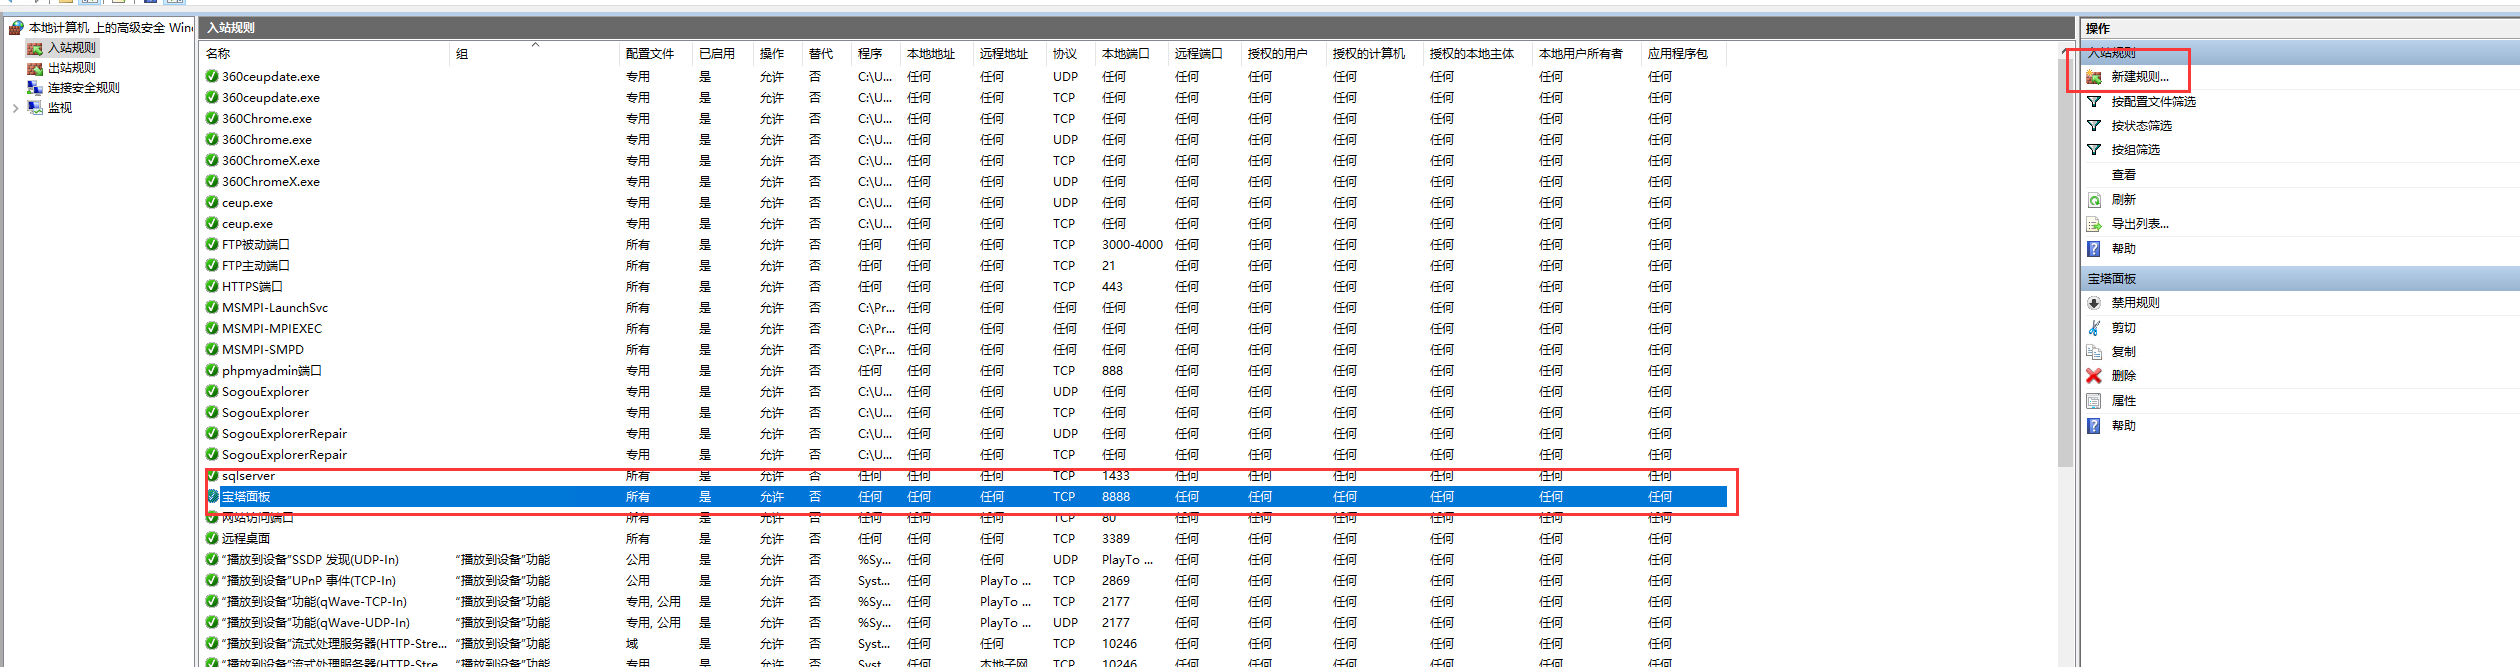2520x667 pixels.
Task: Click the green check icon of sqlserver rule
Action: click(212, 475)
